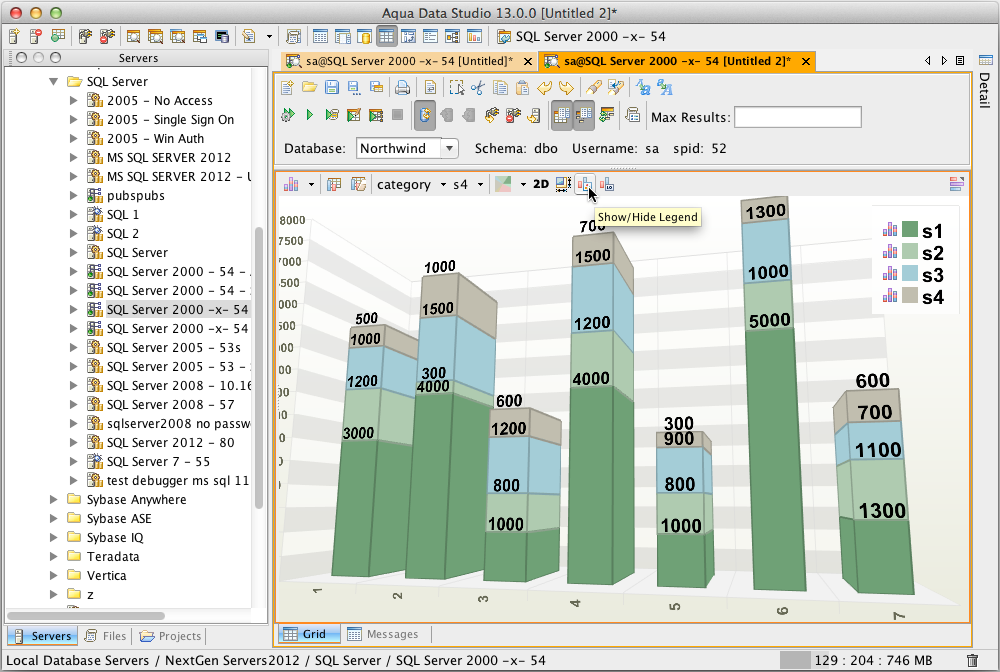This screenshot has height=672, width=1000.
Task: Redo with the yellow right arrow icon
Action: tap(566, 87)
